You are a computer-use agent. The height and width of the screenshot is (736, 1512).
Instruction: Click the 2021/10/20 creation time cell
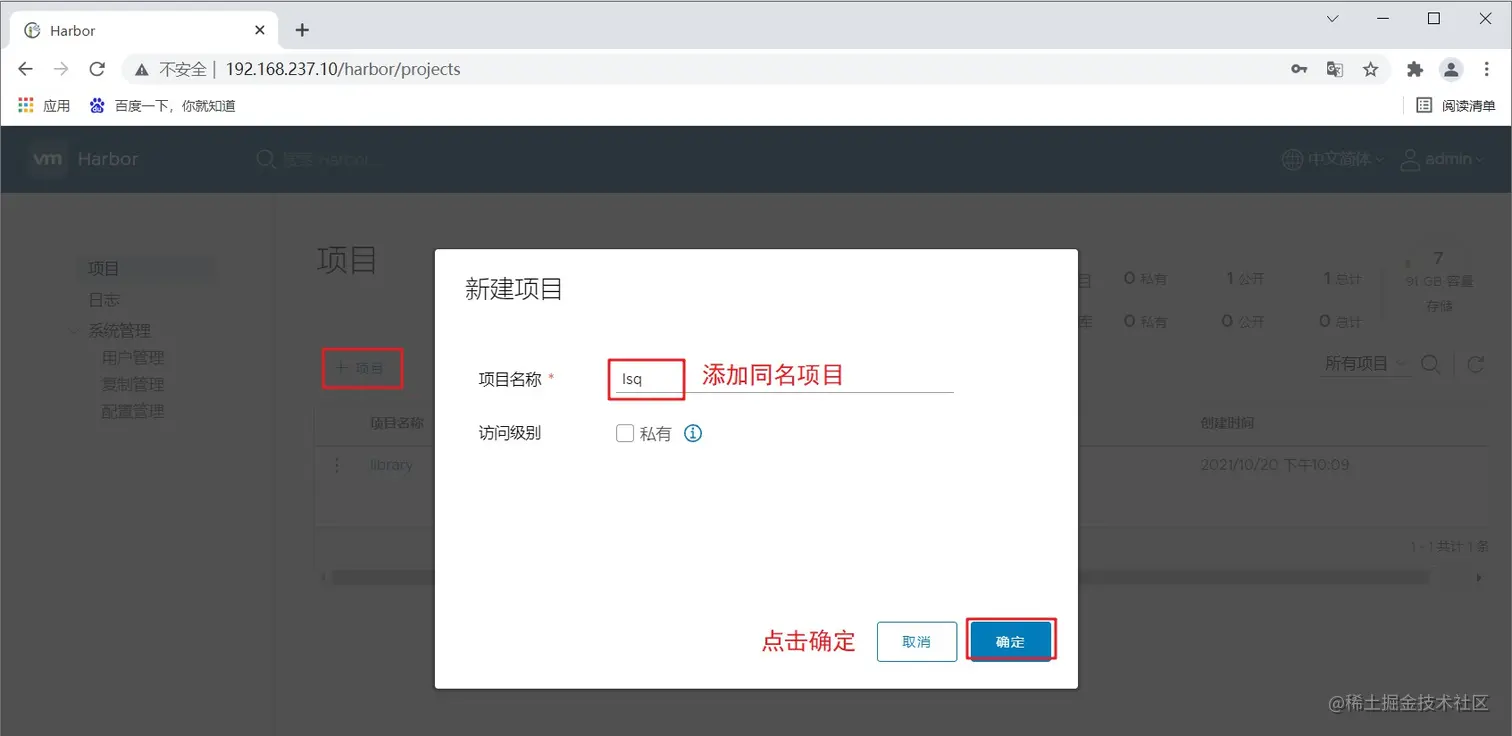pyautogui.click(x=1275, y=465)
